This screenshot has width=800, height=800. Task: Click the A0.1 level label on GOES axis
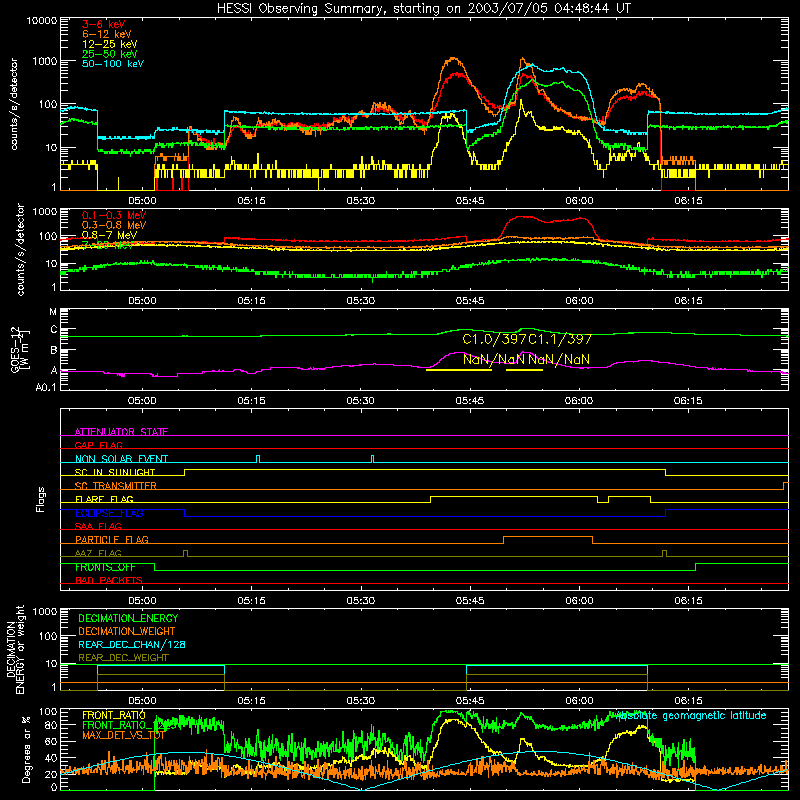(x=45, y=387)
